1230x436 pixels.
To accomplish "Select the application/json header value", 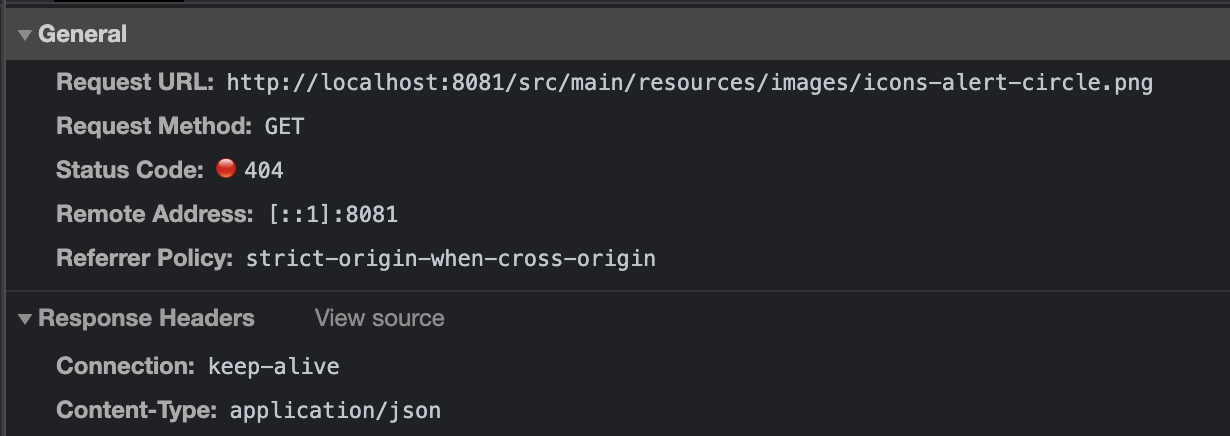I will [x=335, y=411].
